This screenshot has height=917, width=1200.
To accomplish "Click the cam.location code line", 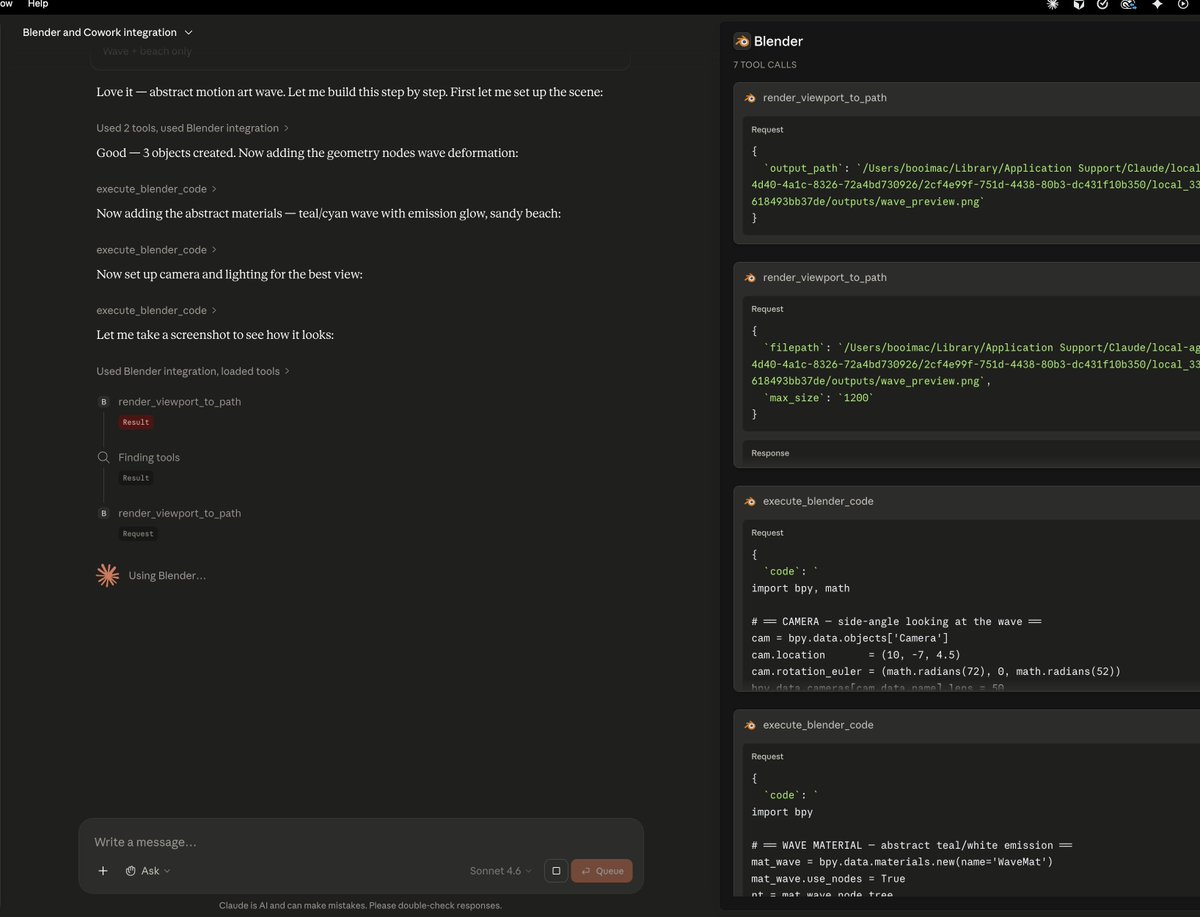I will tap(856, 655).
